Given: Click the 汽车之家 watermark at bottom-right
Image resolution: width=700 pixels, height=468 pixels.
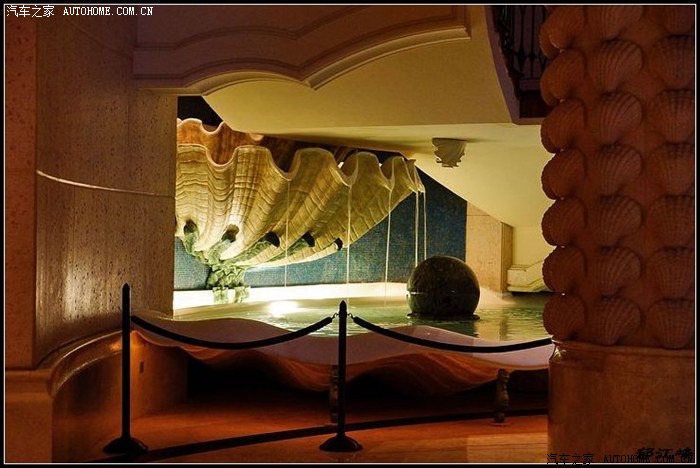Looking at the screenshot, I should [570, 458].
